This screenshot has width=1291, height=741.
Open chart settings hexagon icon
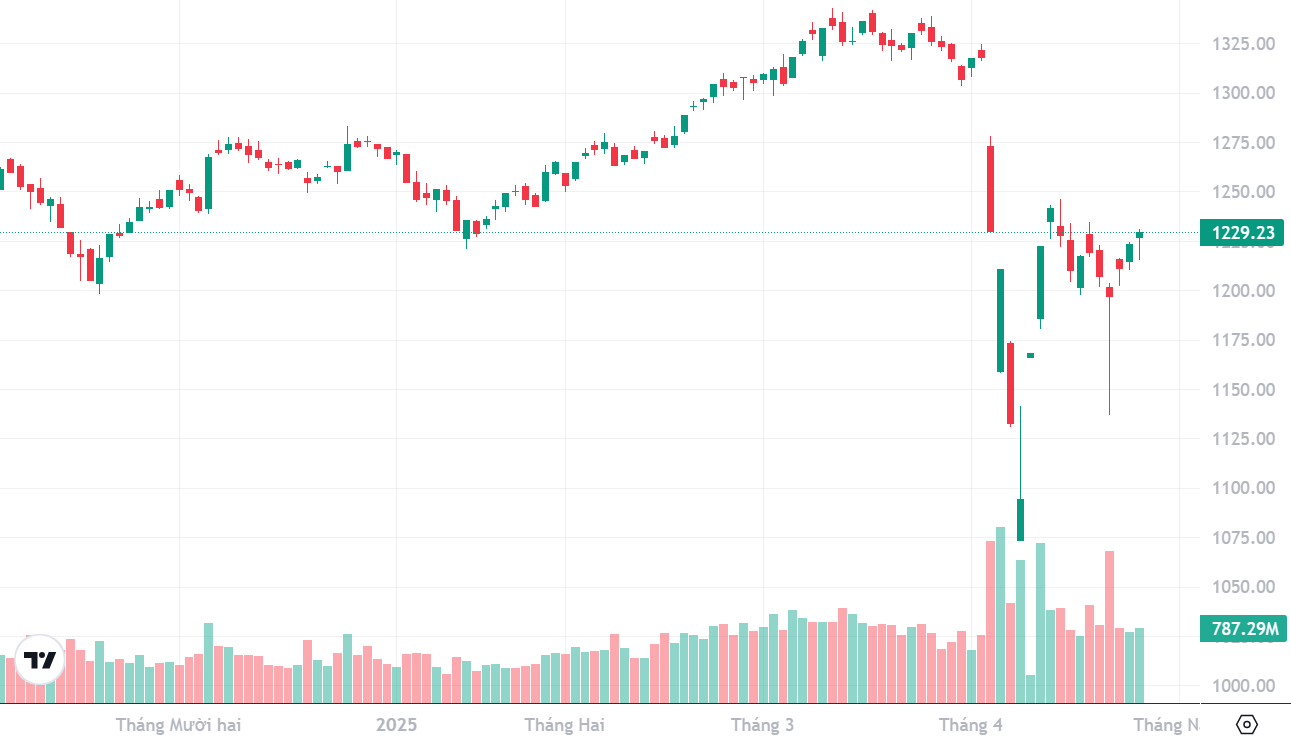coord(1246,724)
